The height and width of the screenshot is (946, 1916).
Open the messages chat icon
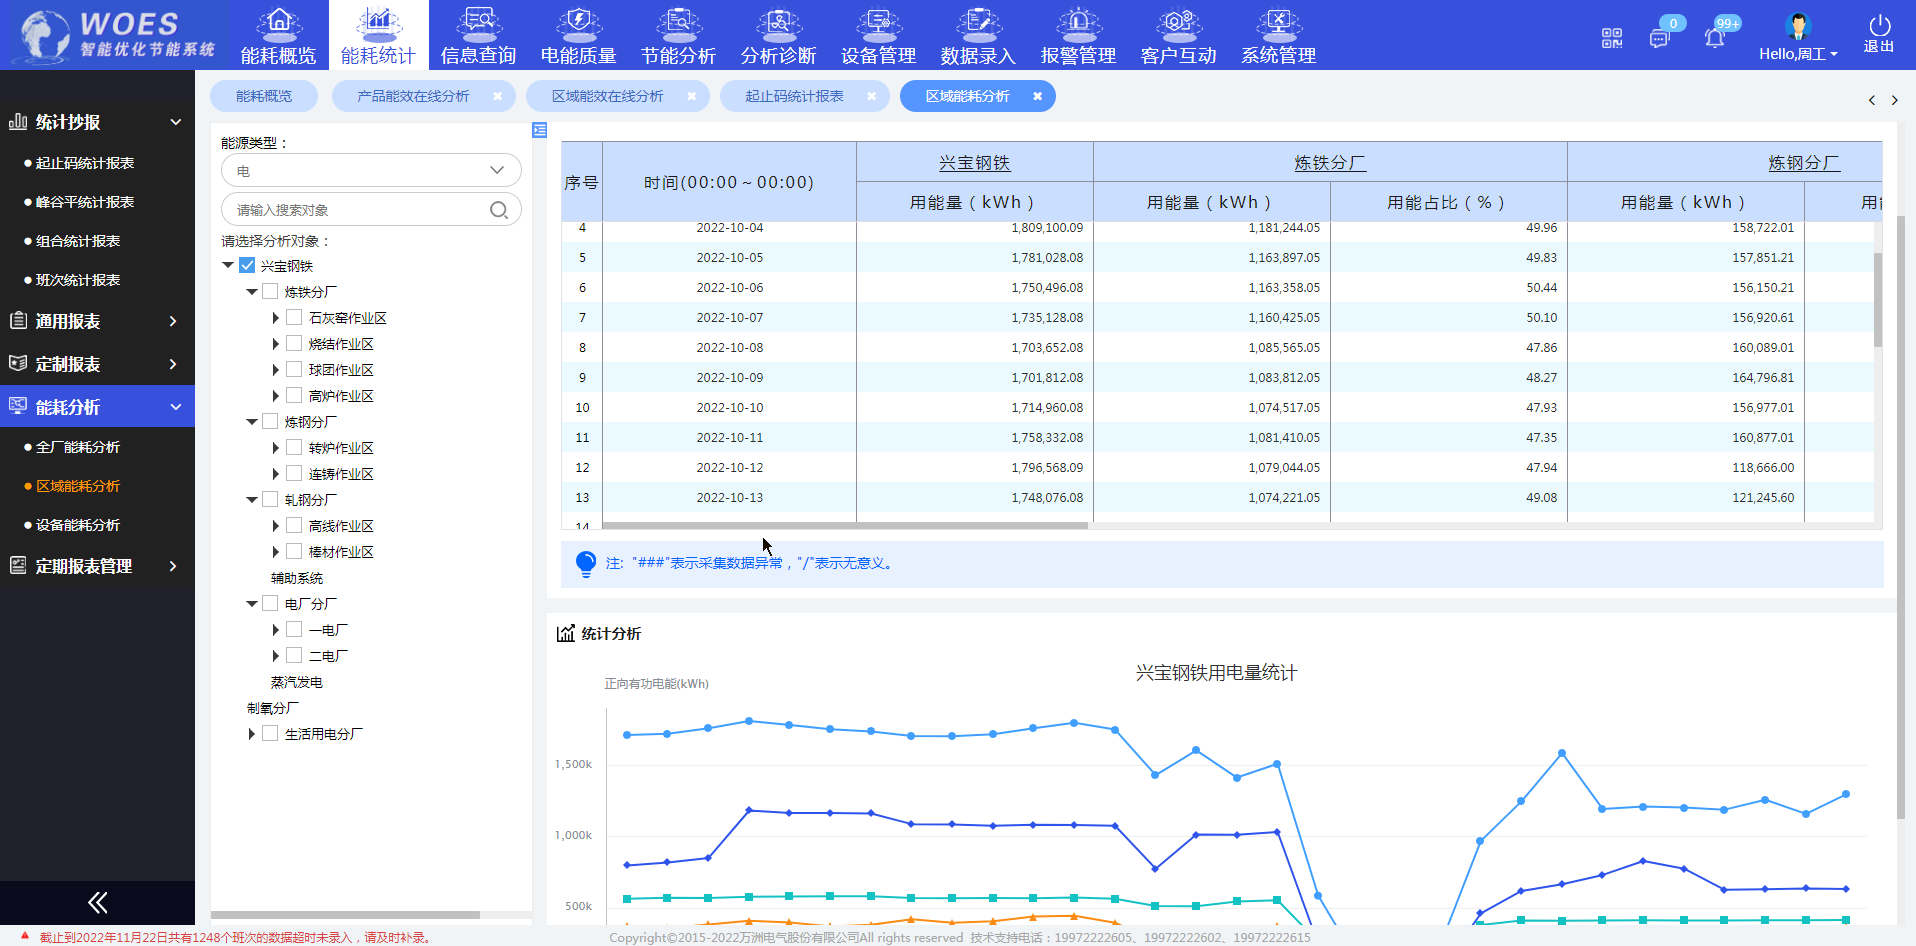click(x=1659, y=38)
